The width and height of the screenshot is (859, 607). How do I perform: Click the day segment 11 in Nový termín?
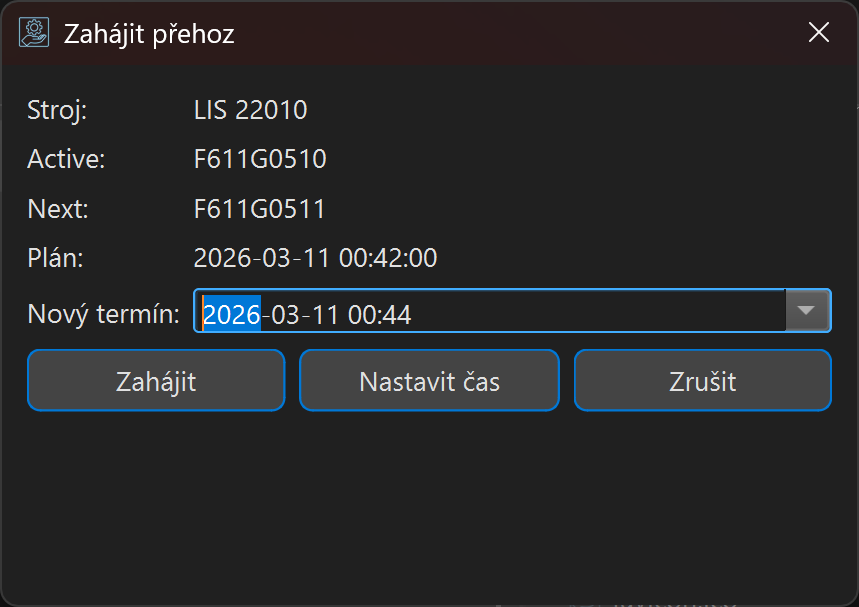point(326,315)
